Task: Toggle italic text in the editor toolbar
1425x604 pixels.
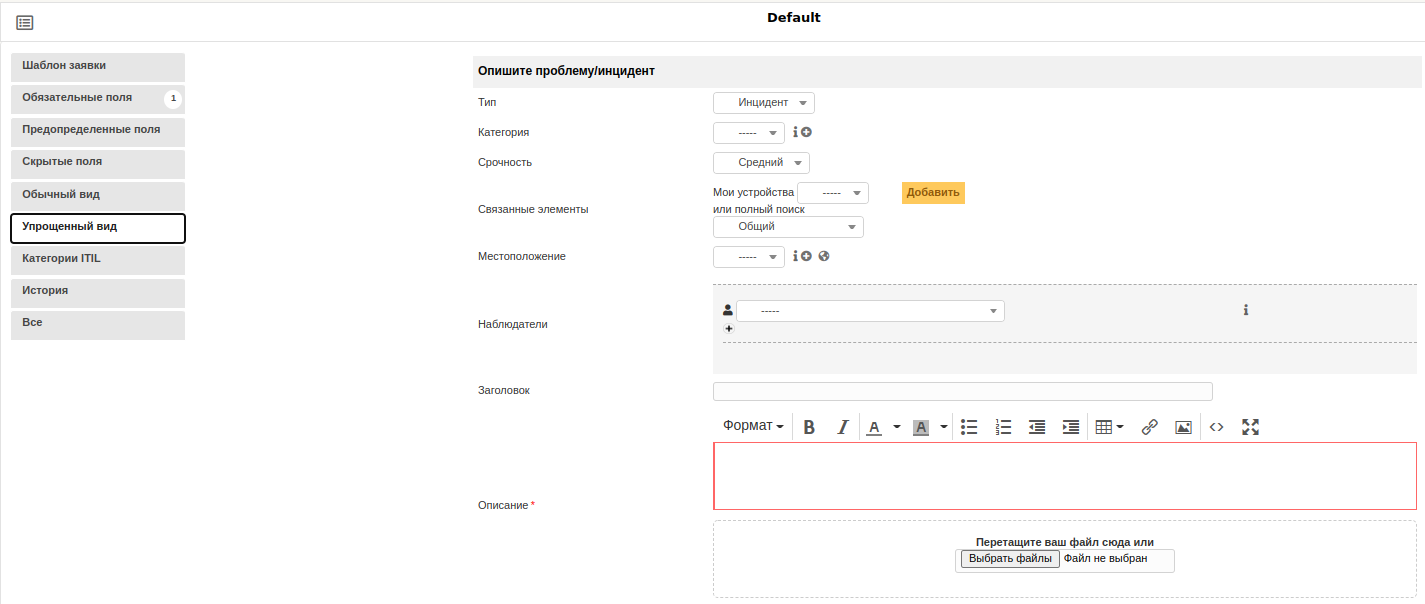Action: point(842,427)
